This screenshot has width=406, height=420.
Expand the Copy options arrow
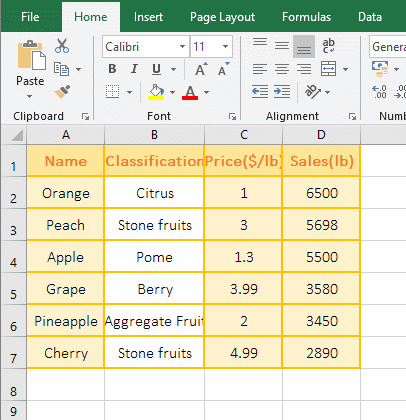pos(78,69)
